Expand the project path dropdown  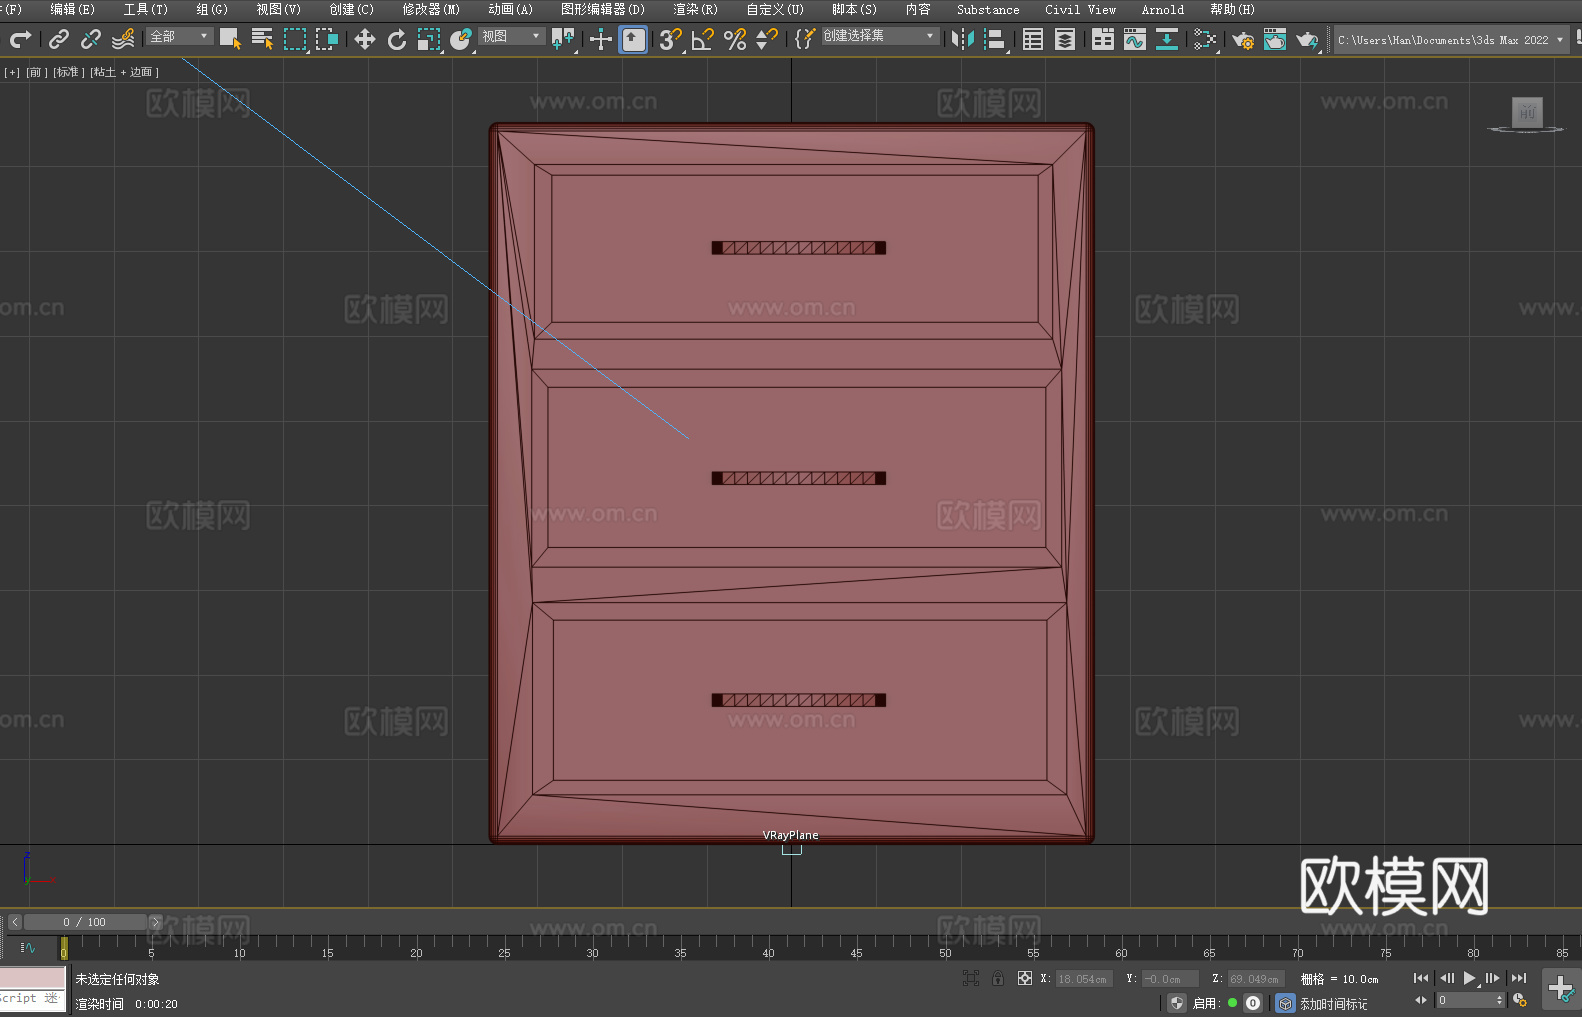click(x=1559, y=40)
